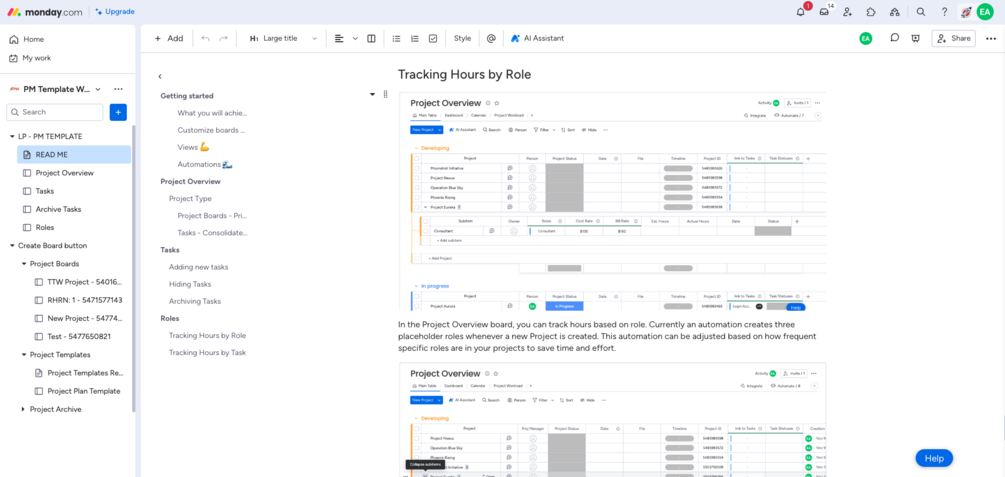Jump to Getting started in outline
The height and width of the screenshot is (477, 1005).
click(x=187, y=96)
